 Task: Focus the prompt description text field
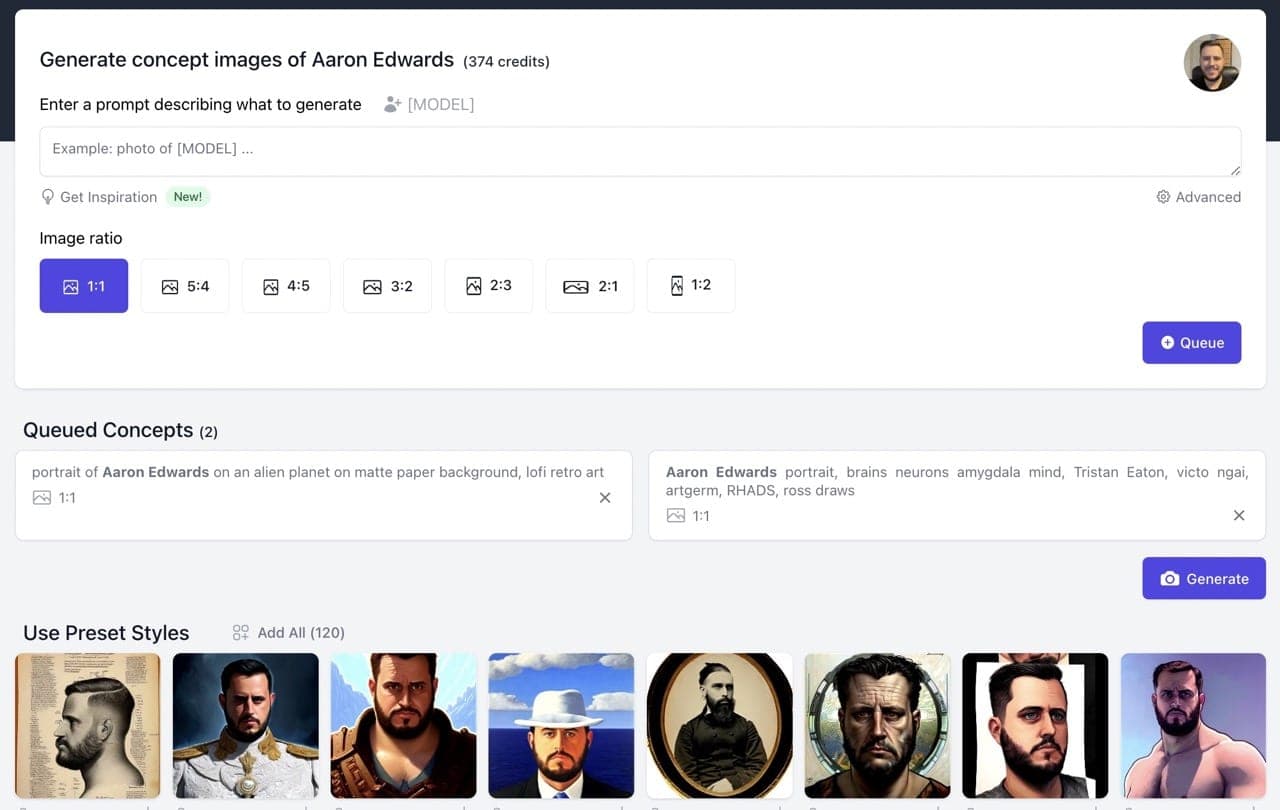640,151
